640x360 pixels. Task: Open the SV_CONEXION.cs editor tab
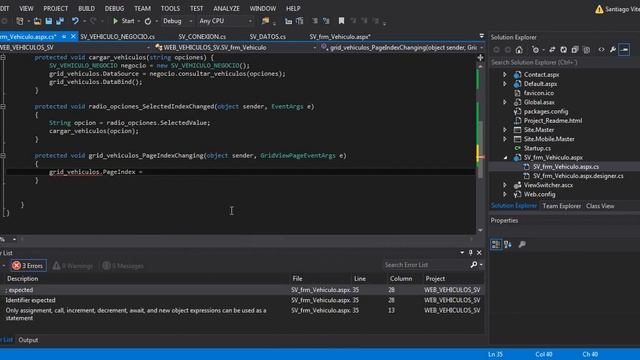202,37
